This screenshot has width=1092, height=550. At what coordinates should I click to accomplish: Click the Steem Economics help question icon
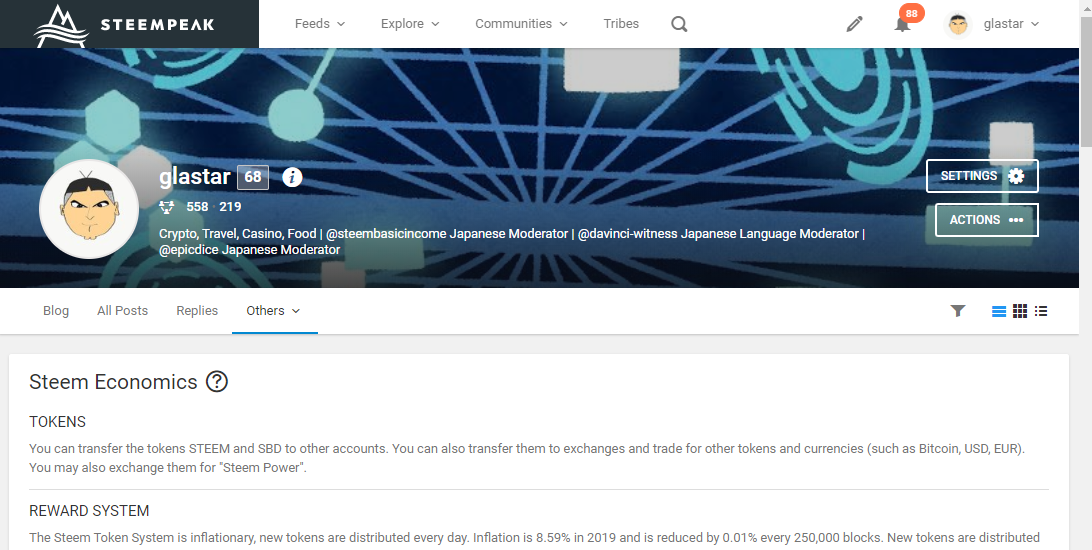coord(217,382)
